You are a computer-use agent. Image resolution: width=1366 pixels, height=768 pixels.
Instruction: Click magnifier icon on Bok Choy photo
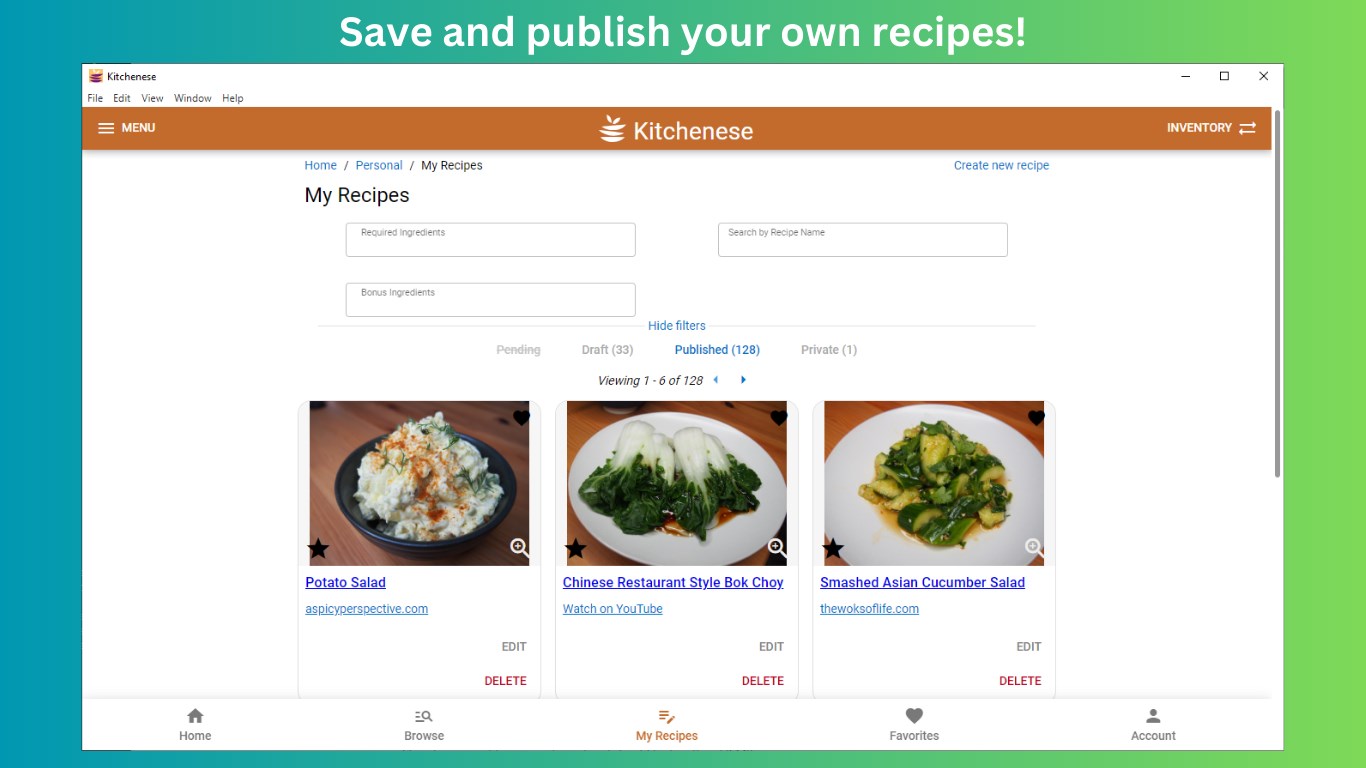777,547
